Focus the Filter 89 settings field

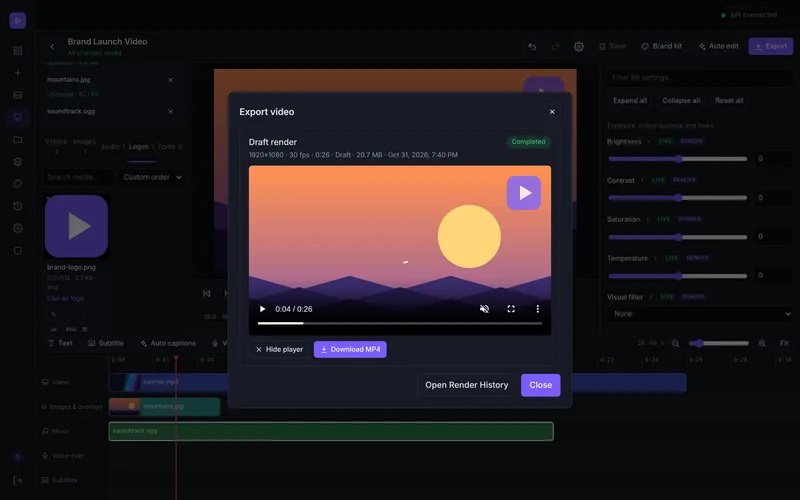click(699, 78)
